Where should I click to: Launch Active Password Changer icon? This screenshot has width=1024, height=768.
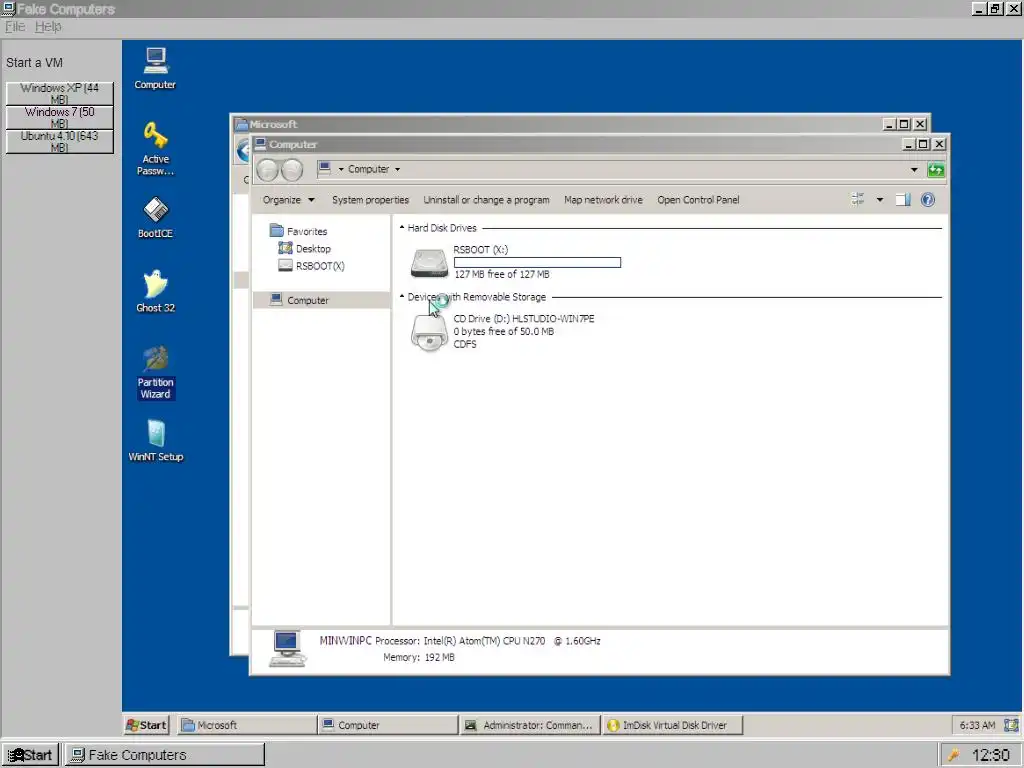coord(155,148)
